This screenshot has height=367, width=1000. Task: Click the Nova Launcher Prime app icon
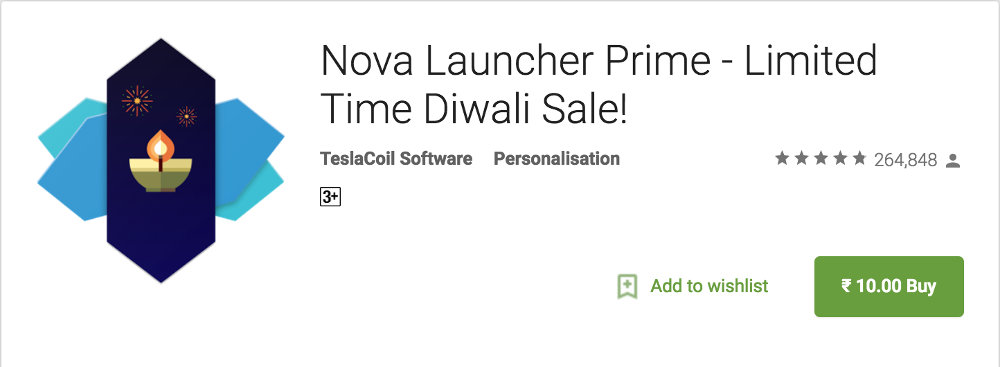pos(161,160)
